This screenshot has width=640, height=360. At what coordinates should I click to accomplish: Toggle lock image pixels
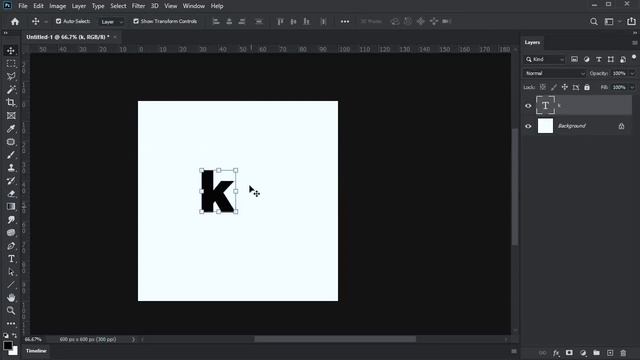pos(553,87)
